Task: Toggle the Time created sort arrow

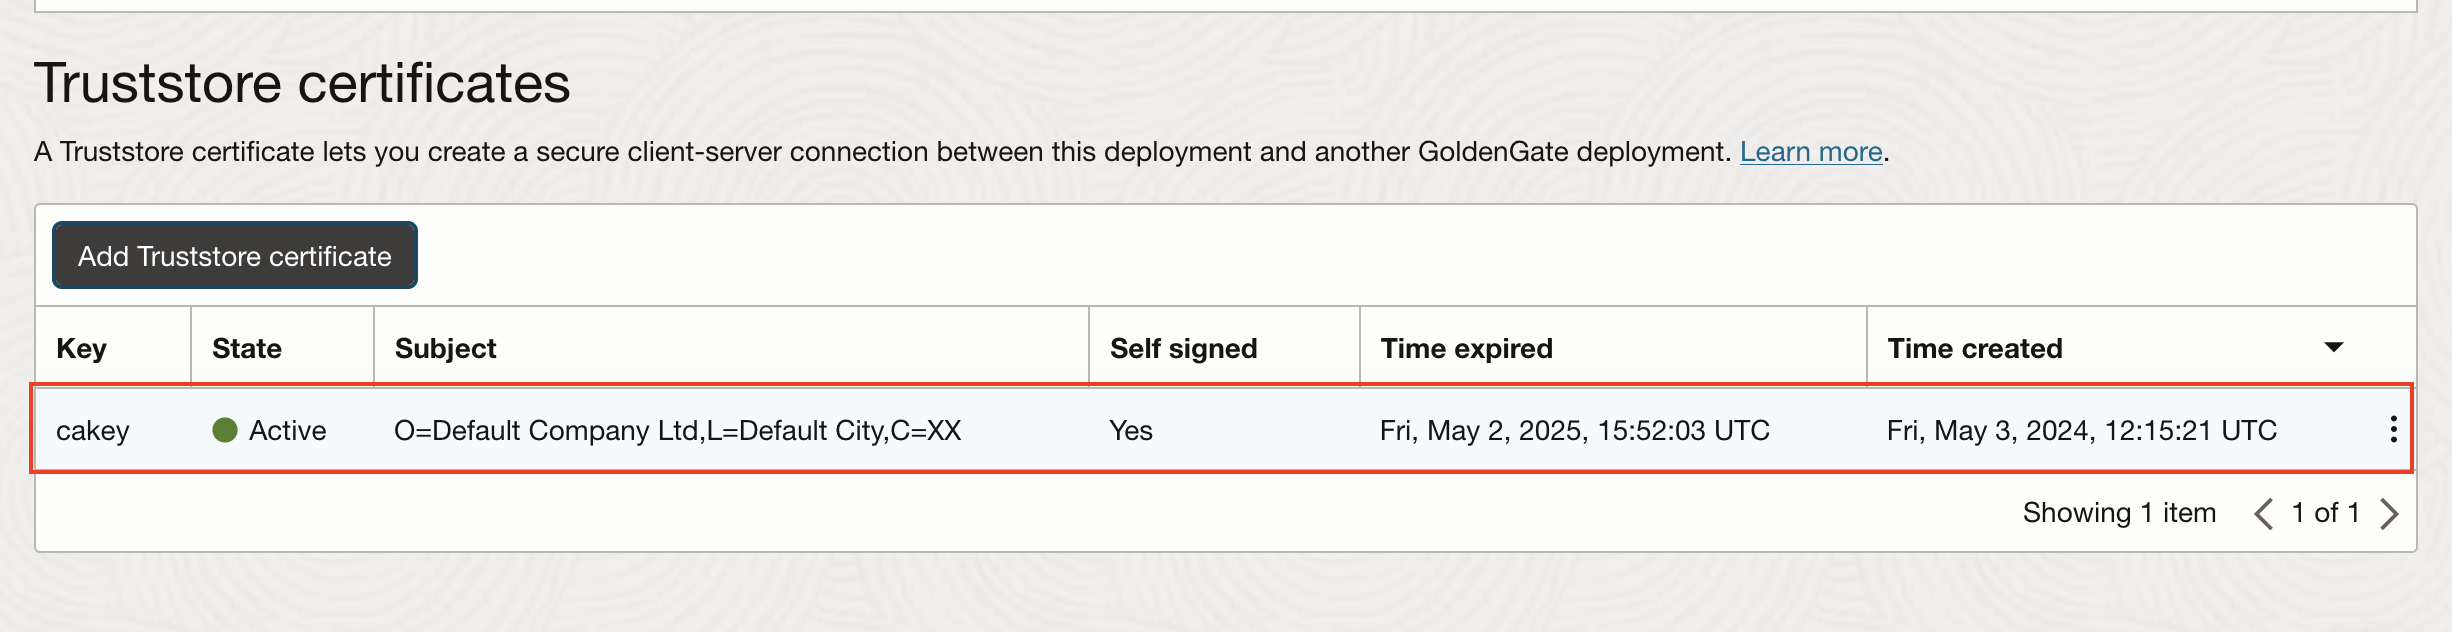Action: point(2333,347)
